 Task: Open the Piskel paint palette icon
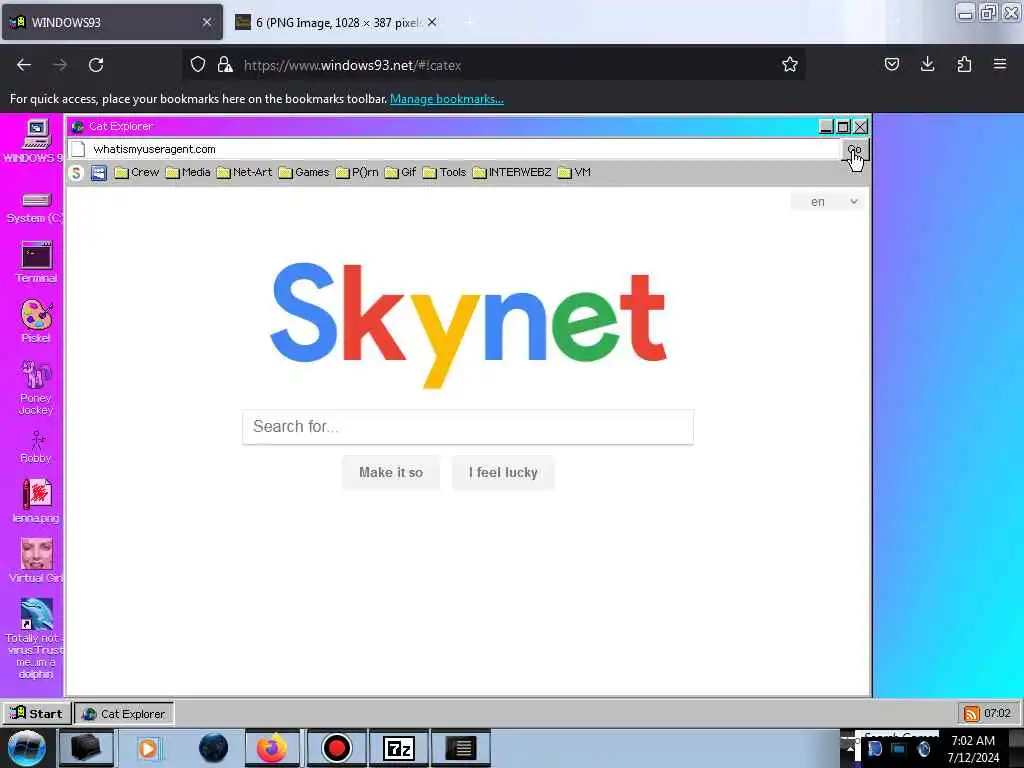[36, 321]
